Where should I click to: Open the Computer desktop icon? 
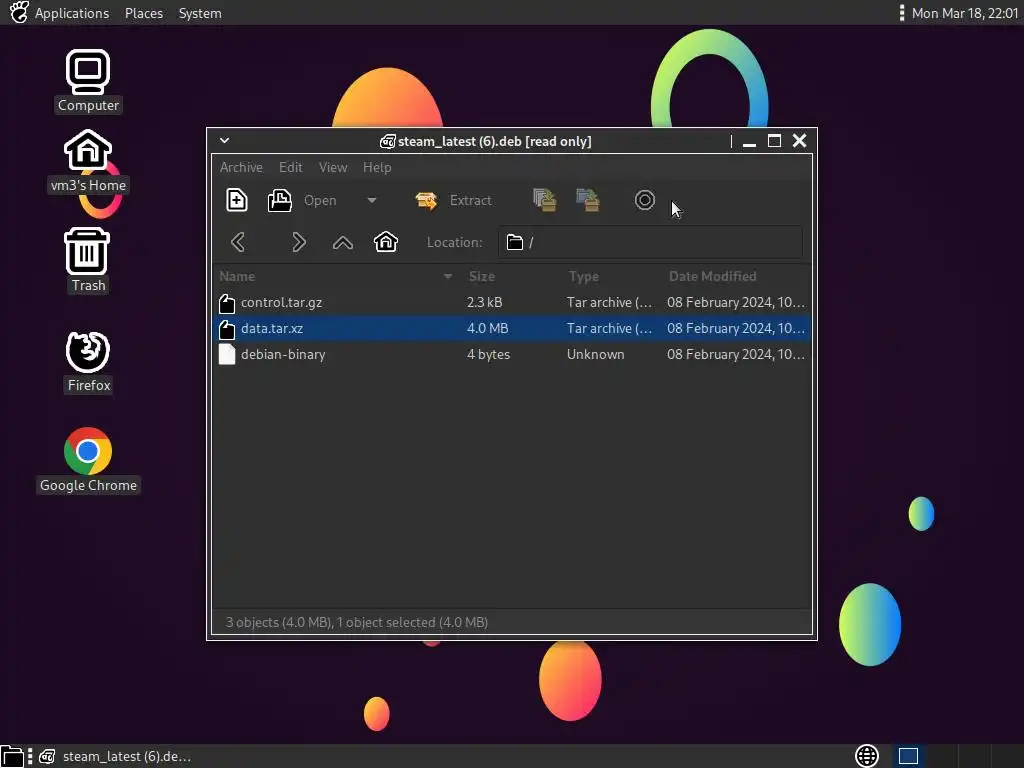(88, 81)
